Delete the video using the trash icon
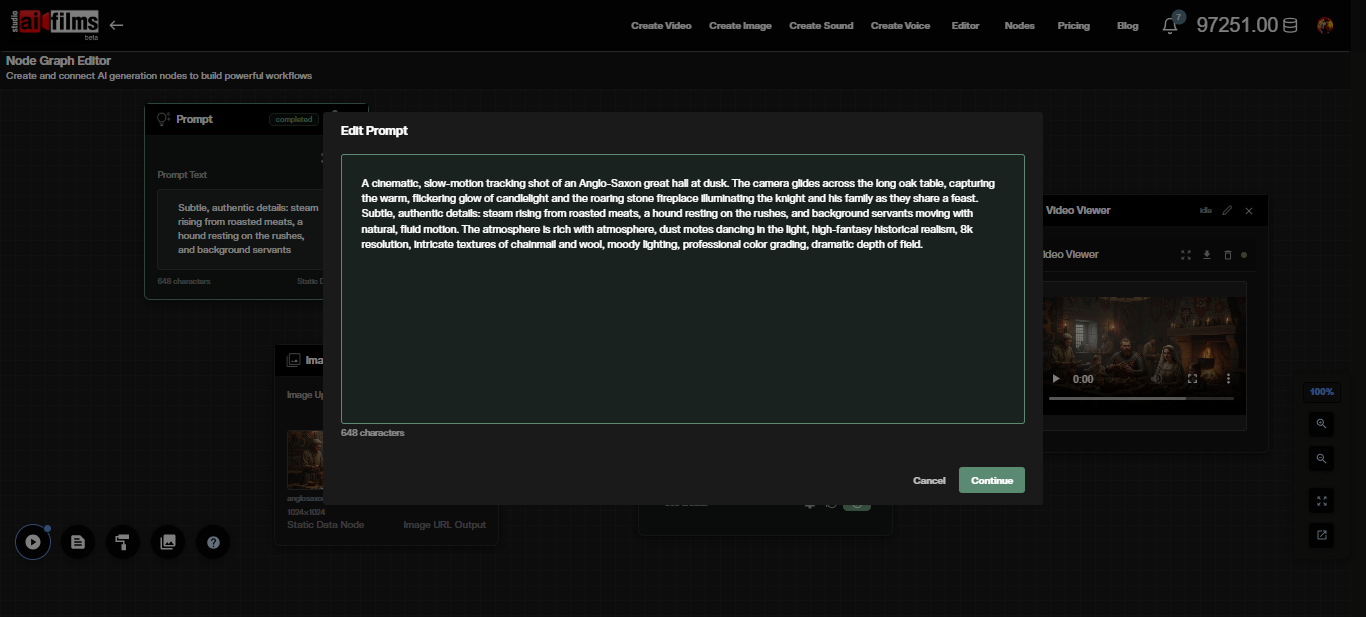This screenshot has height=617, width=1366. [1228, 255]
